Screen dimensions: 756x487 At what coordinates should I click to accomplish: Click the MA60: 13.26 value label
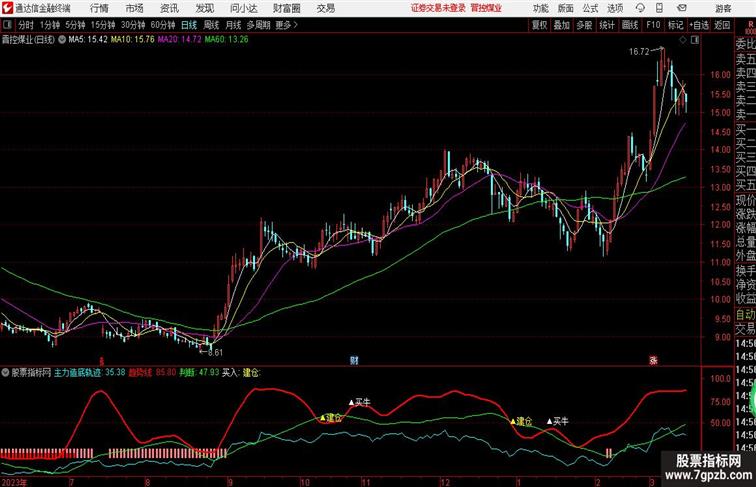[x=227, y=40]
